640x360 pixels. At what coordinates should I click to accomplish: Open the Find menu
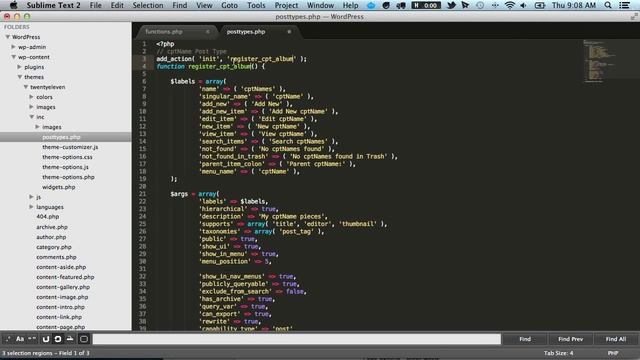(x=180, y=5)
